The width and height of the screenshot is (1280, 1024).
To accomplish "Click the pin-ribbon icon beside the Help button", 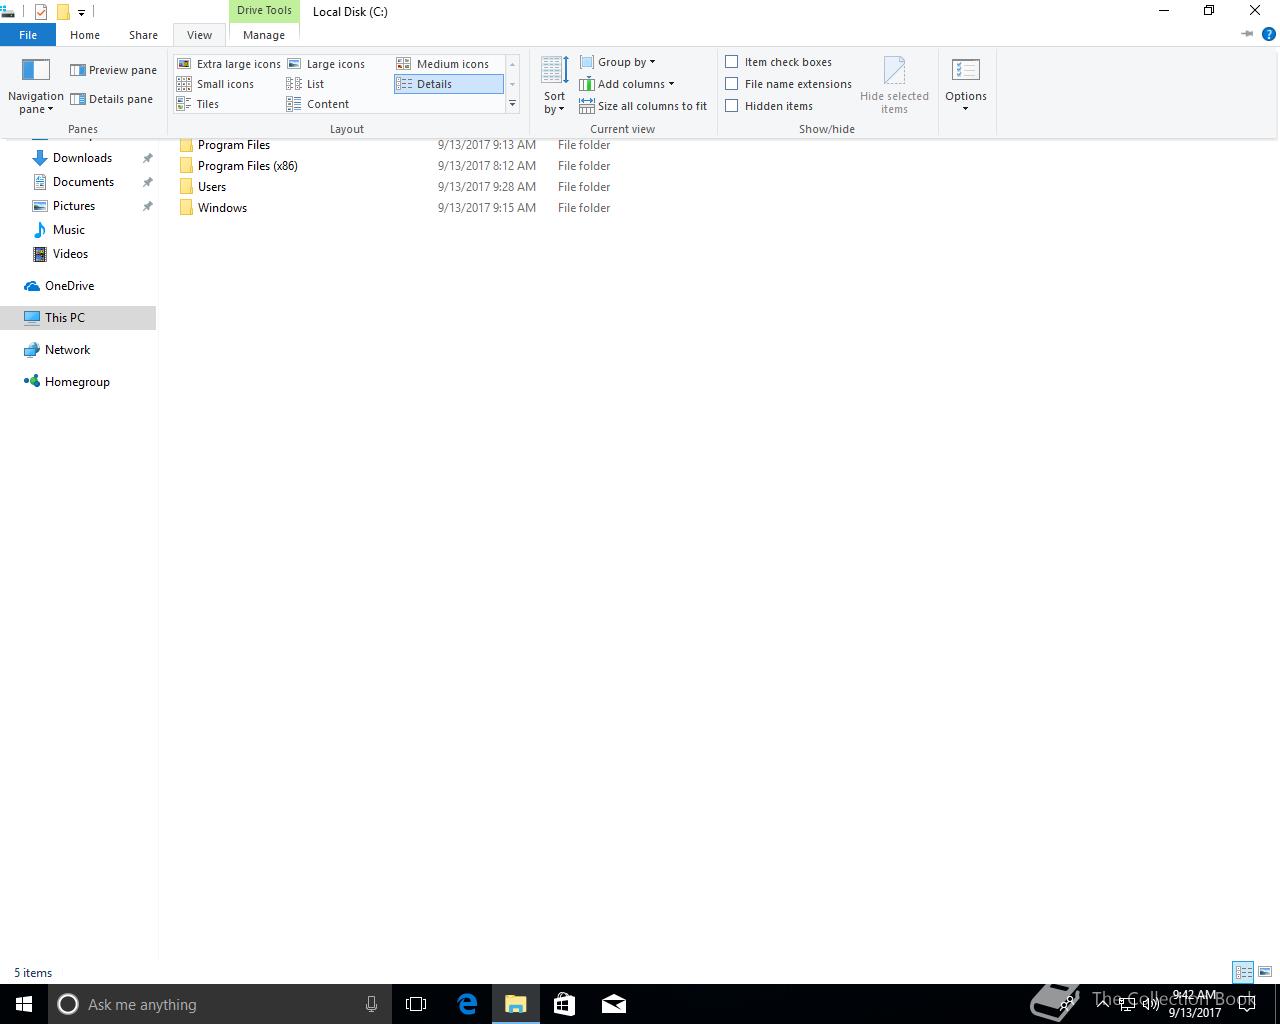I will coord(1247,34).
